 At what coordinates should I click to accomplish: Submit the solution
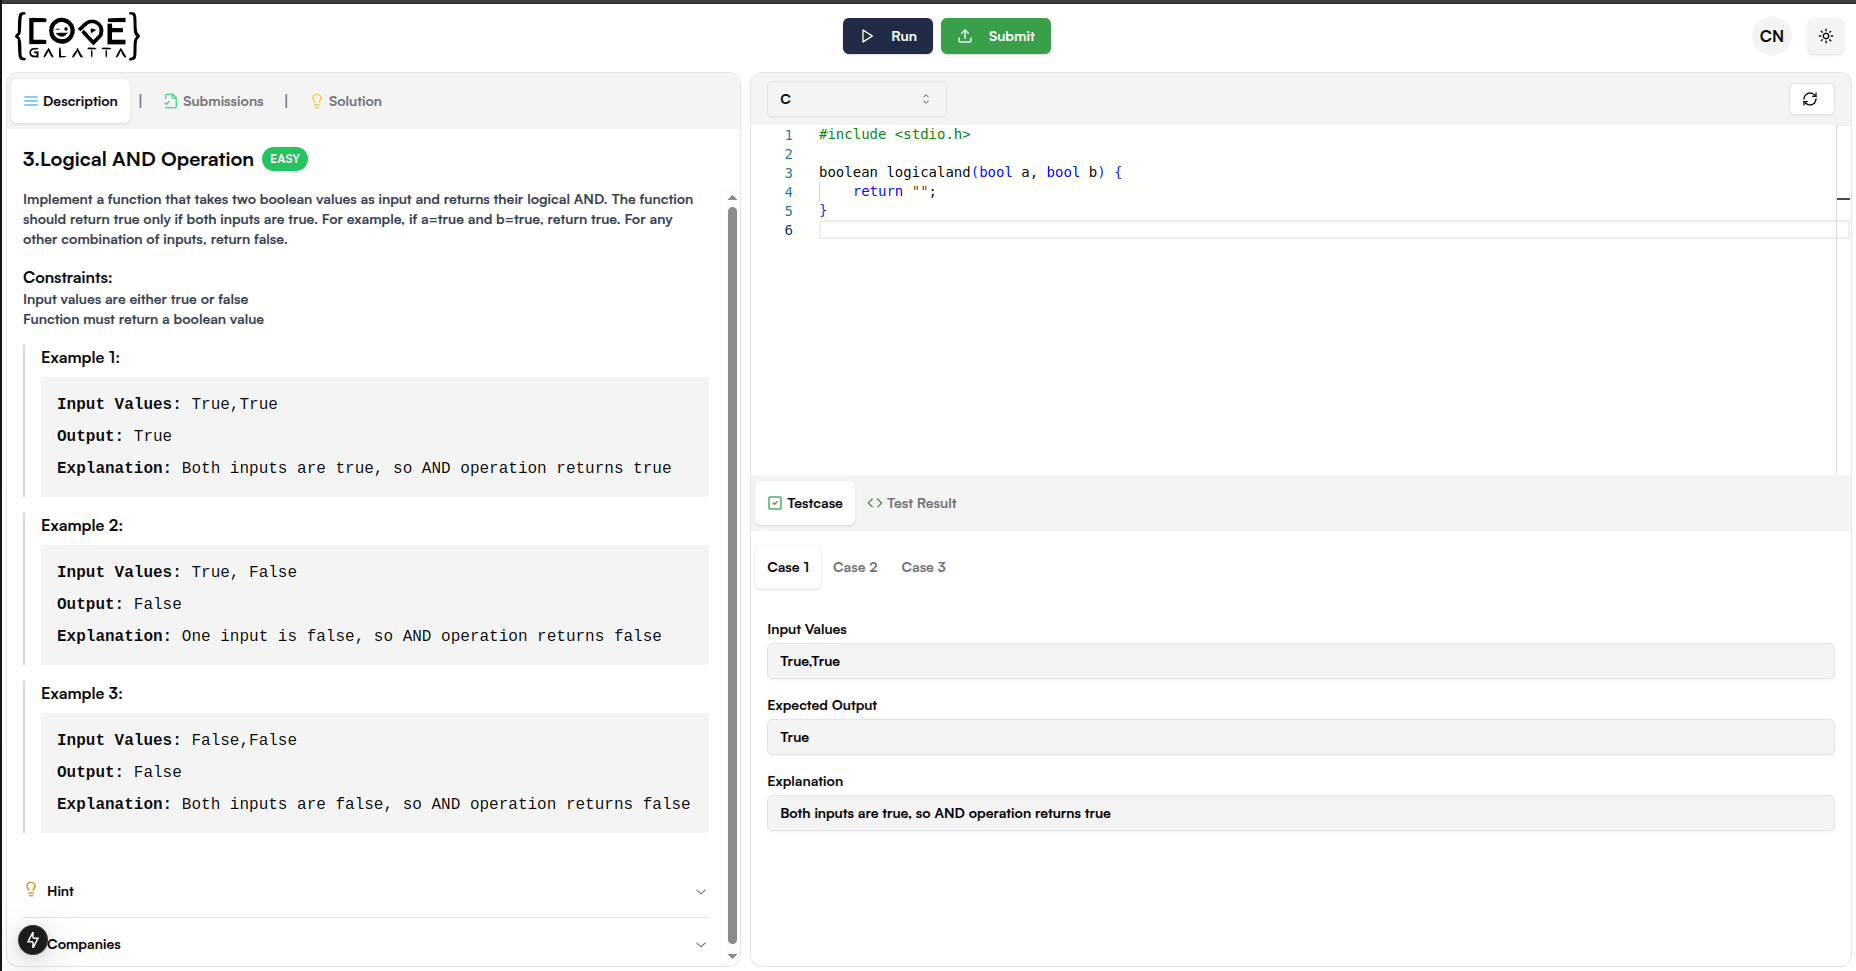coord(996,36)
